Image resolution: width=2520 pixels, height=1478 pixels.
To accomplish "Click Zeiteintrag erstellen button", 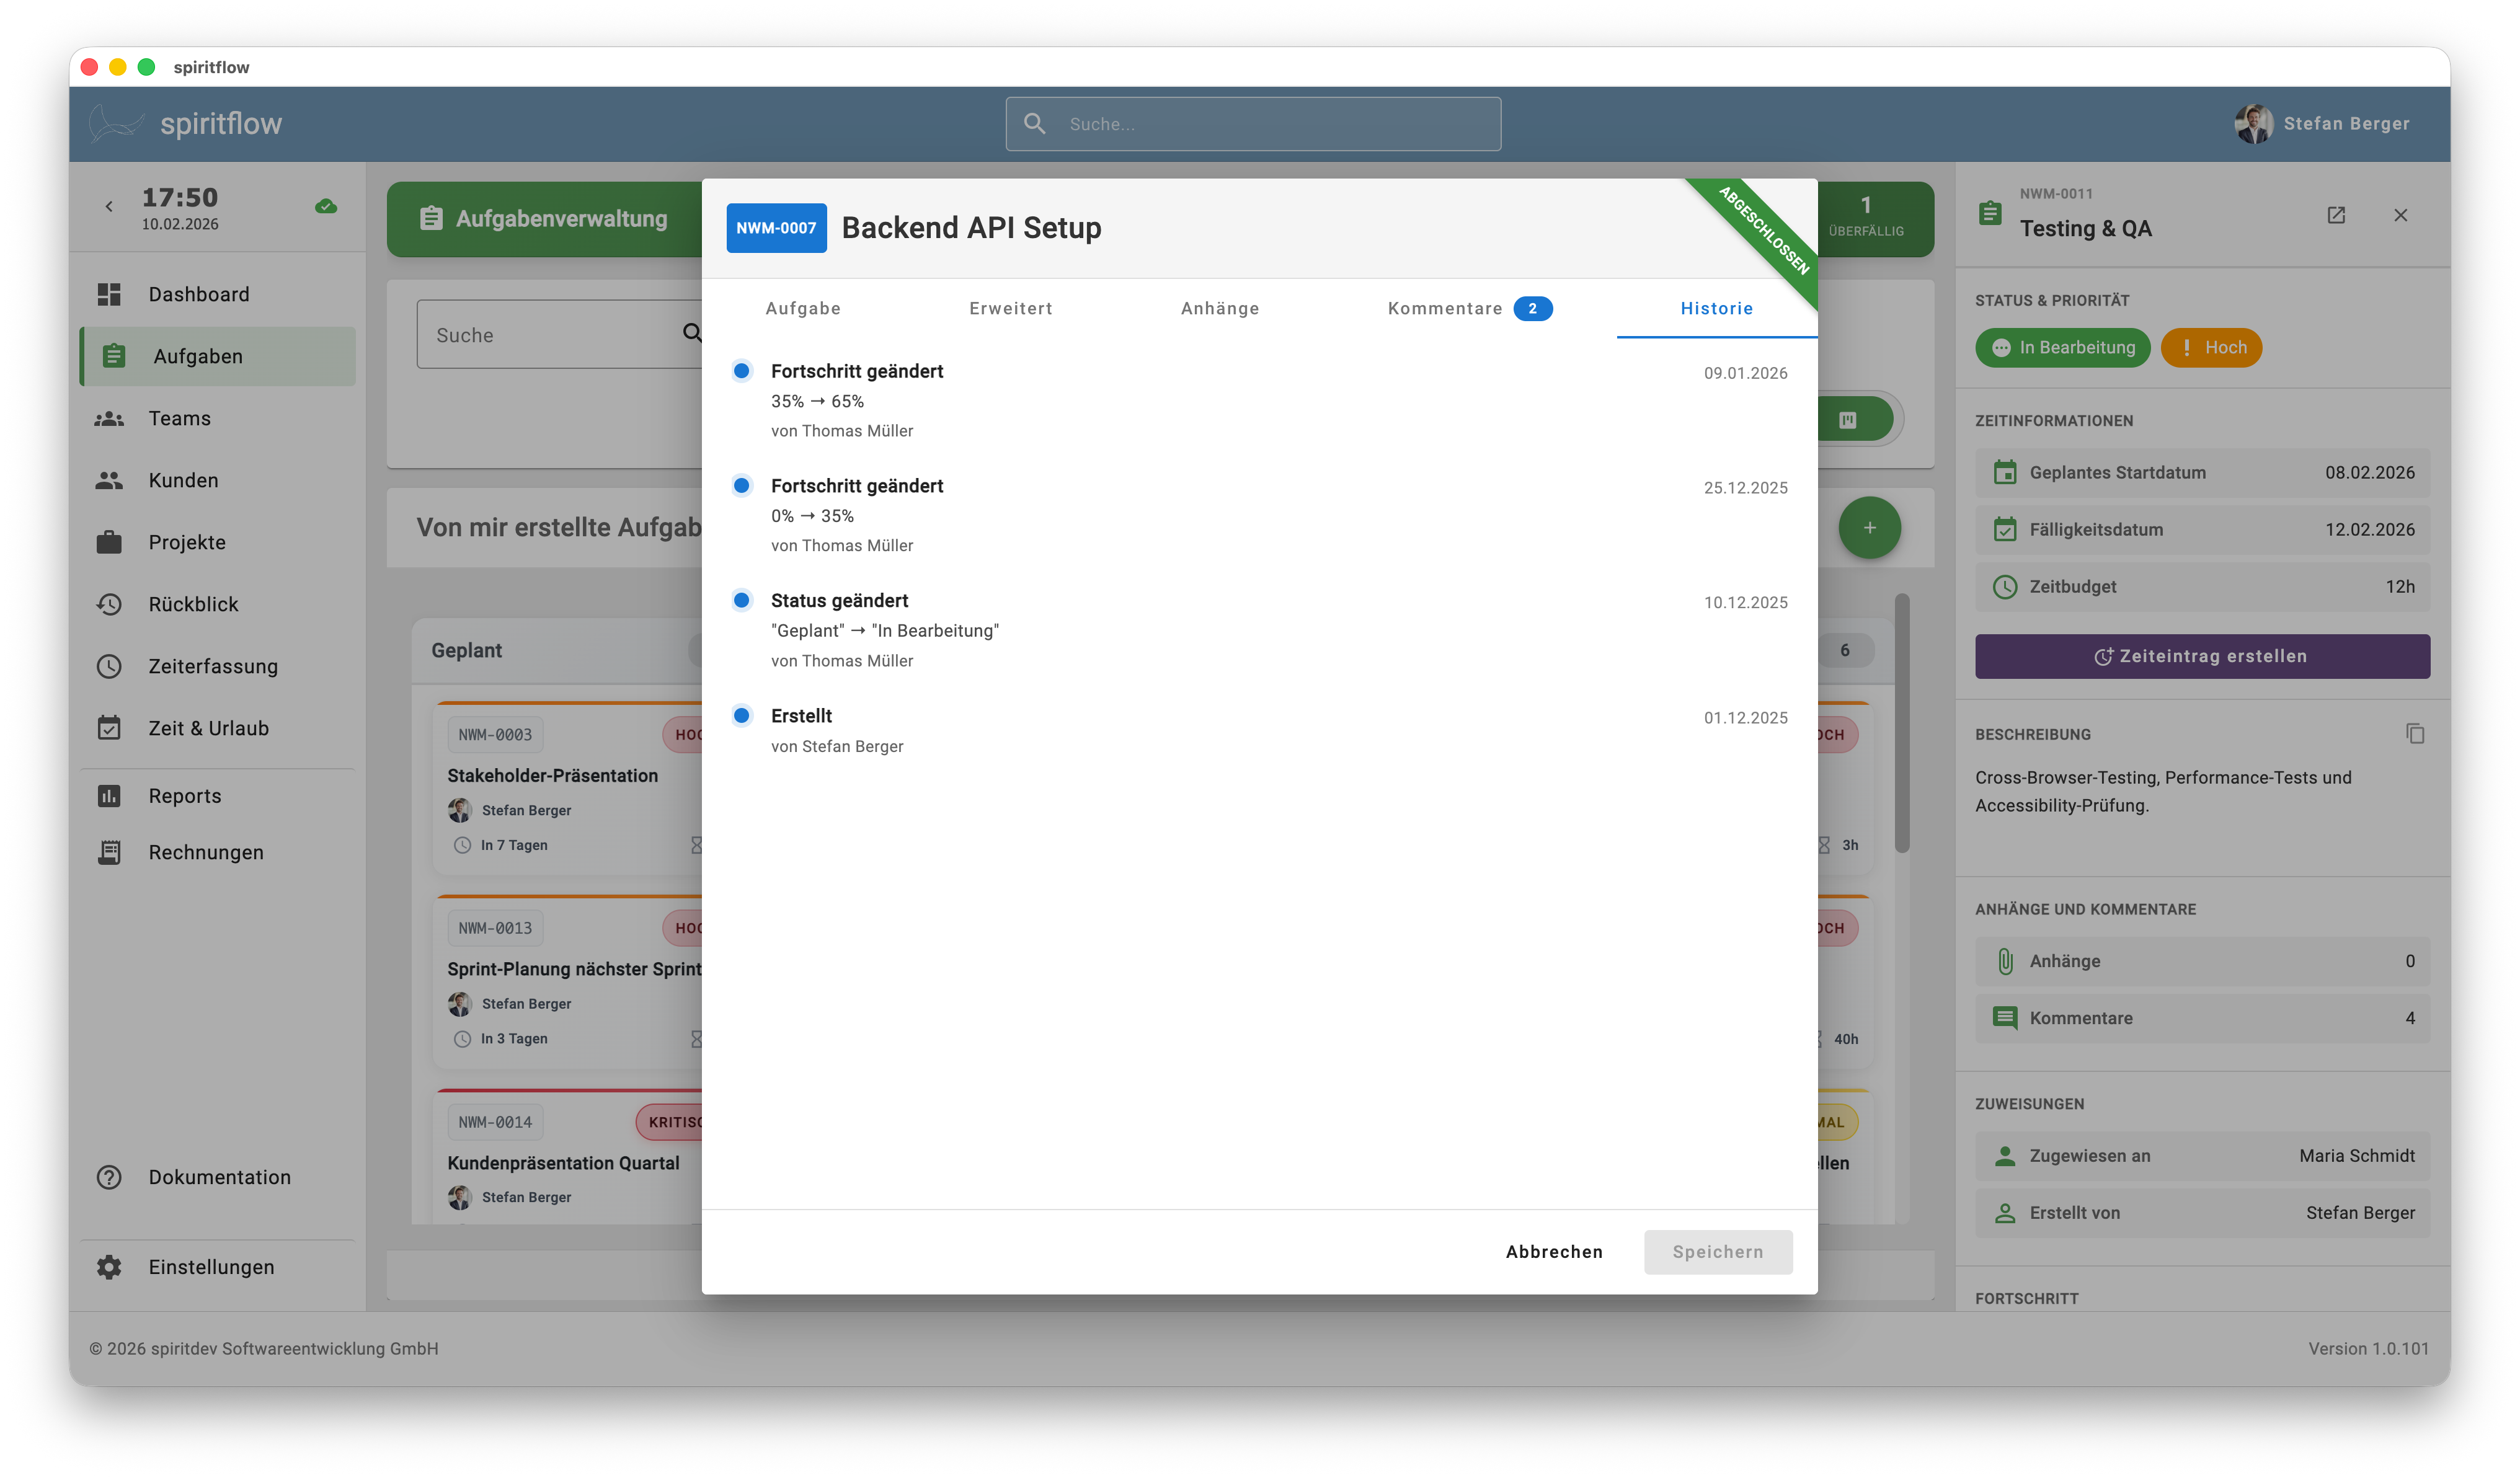I will coord(2201,656).
